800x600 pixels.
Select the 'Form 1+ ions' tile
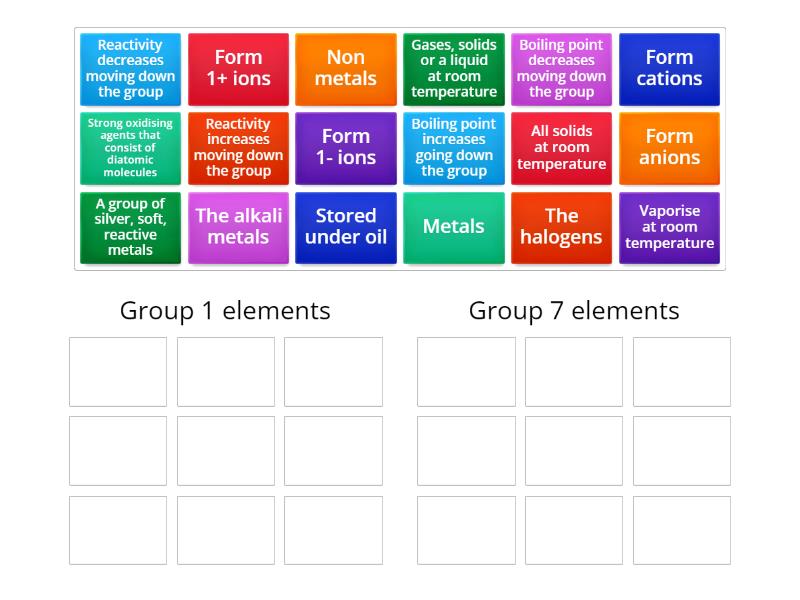pyautogui.click(x=238, y=68)
